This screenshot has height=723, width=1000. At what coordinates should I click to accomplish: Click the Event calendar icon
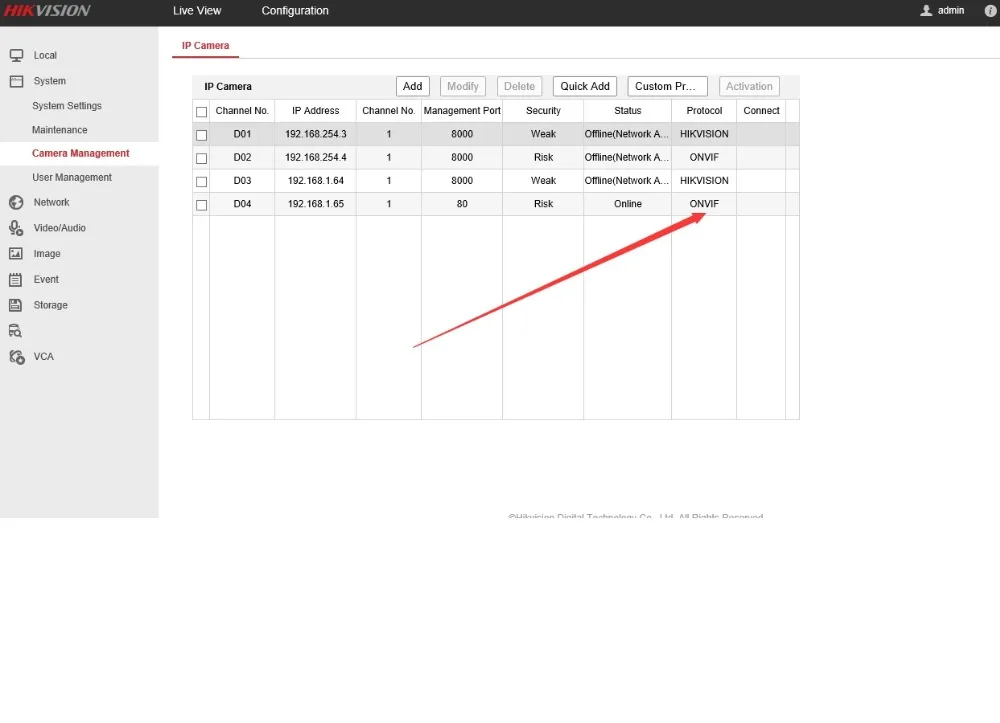17,279
